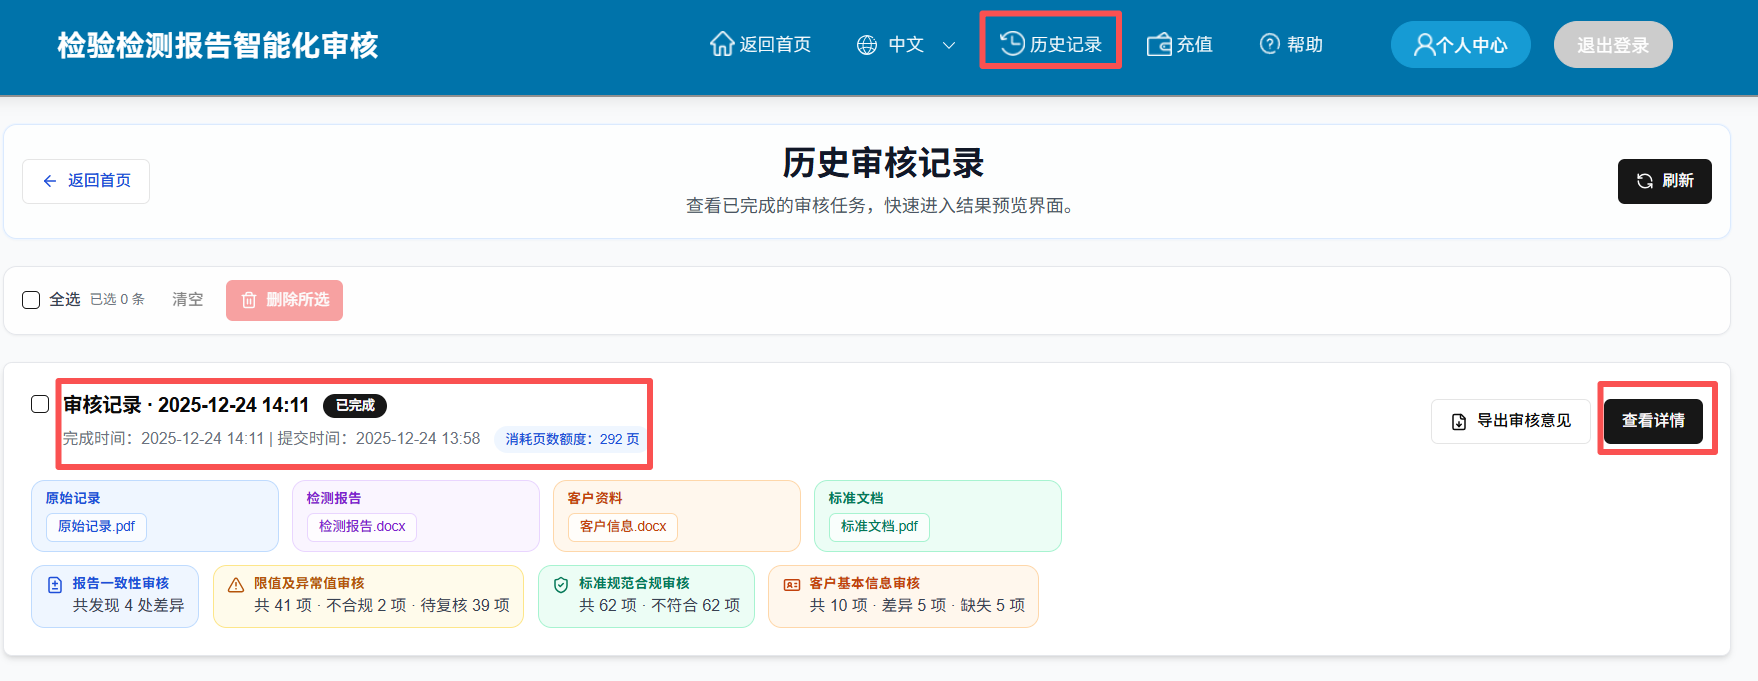1758x681 pixels.
Task: Click the export file icon for 导出审核意见
Action: 1459,422
